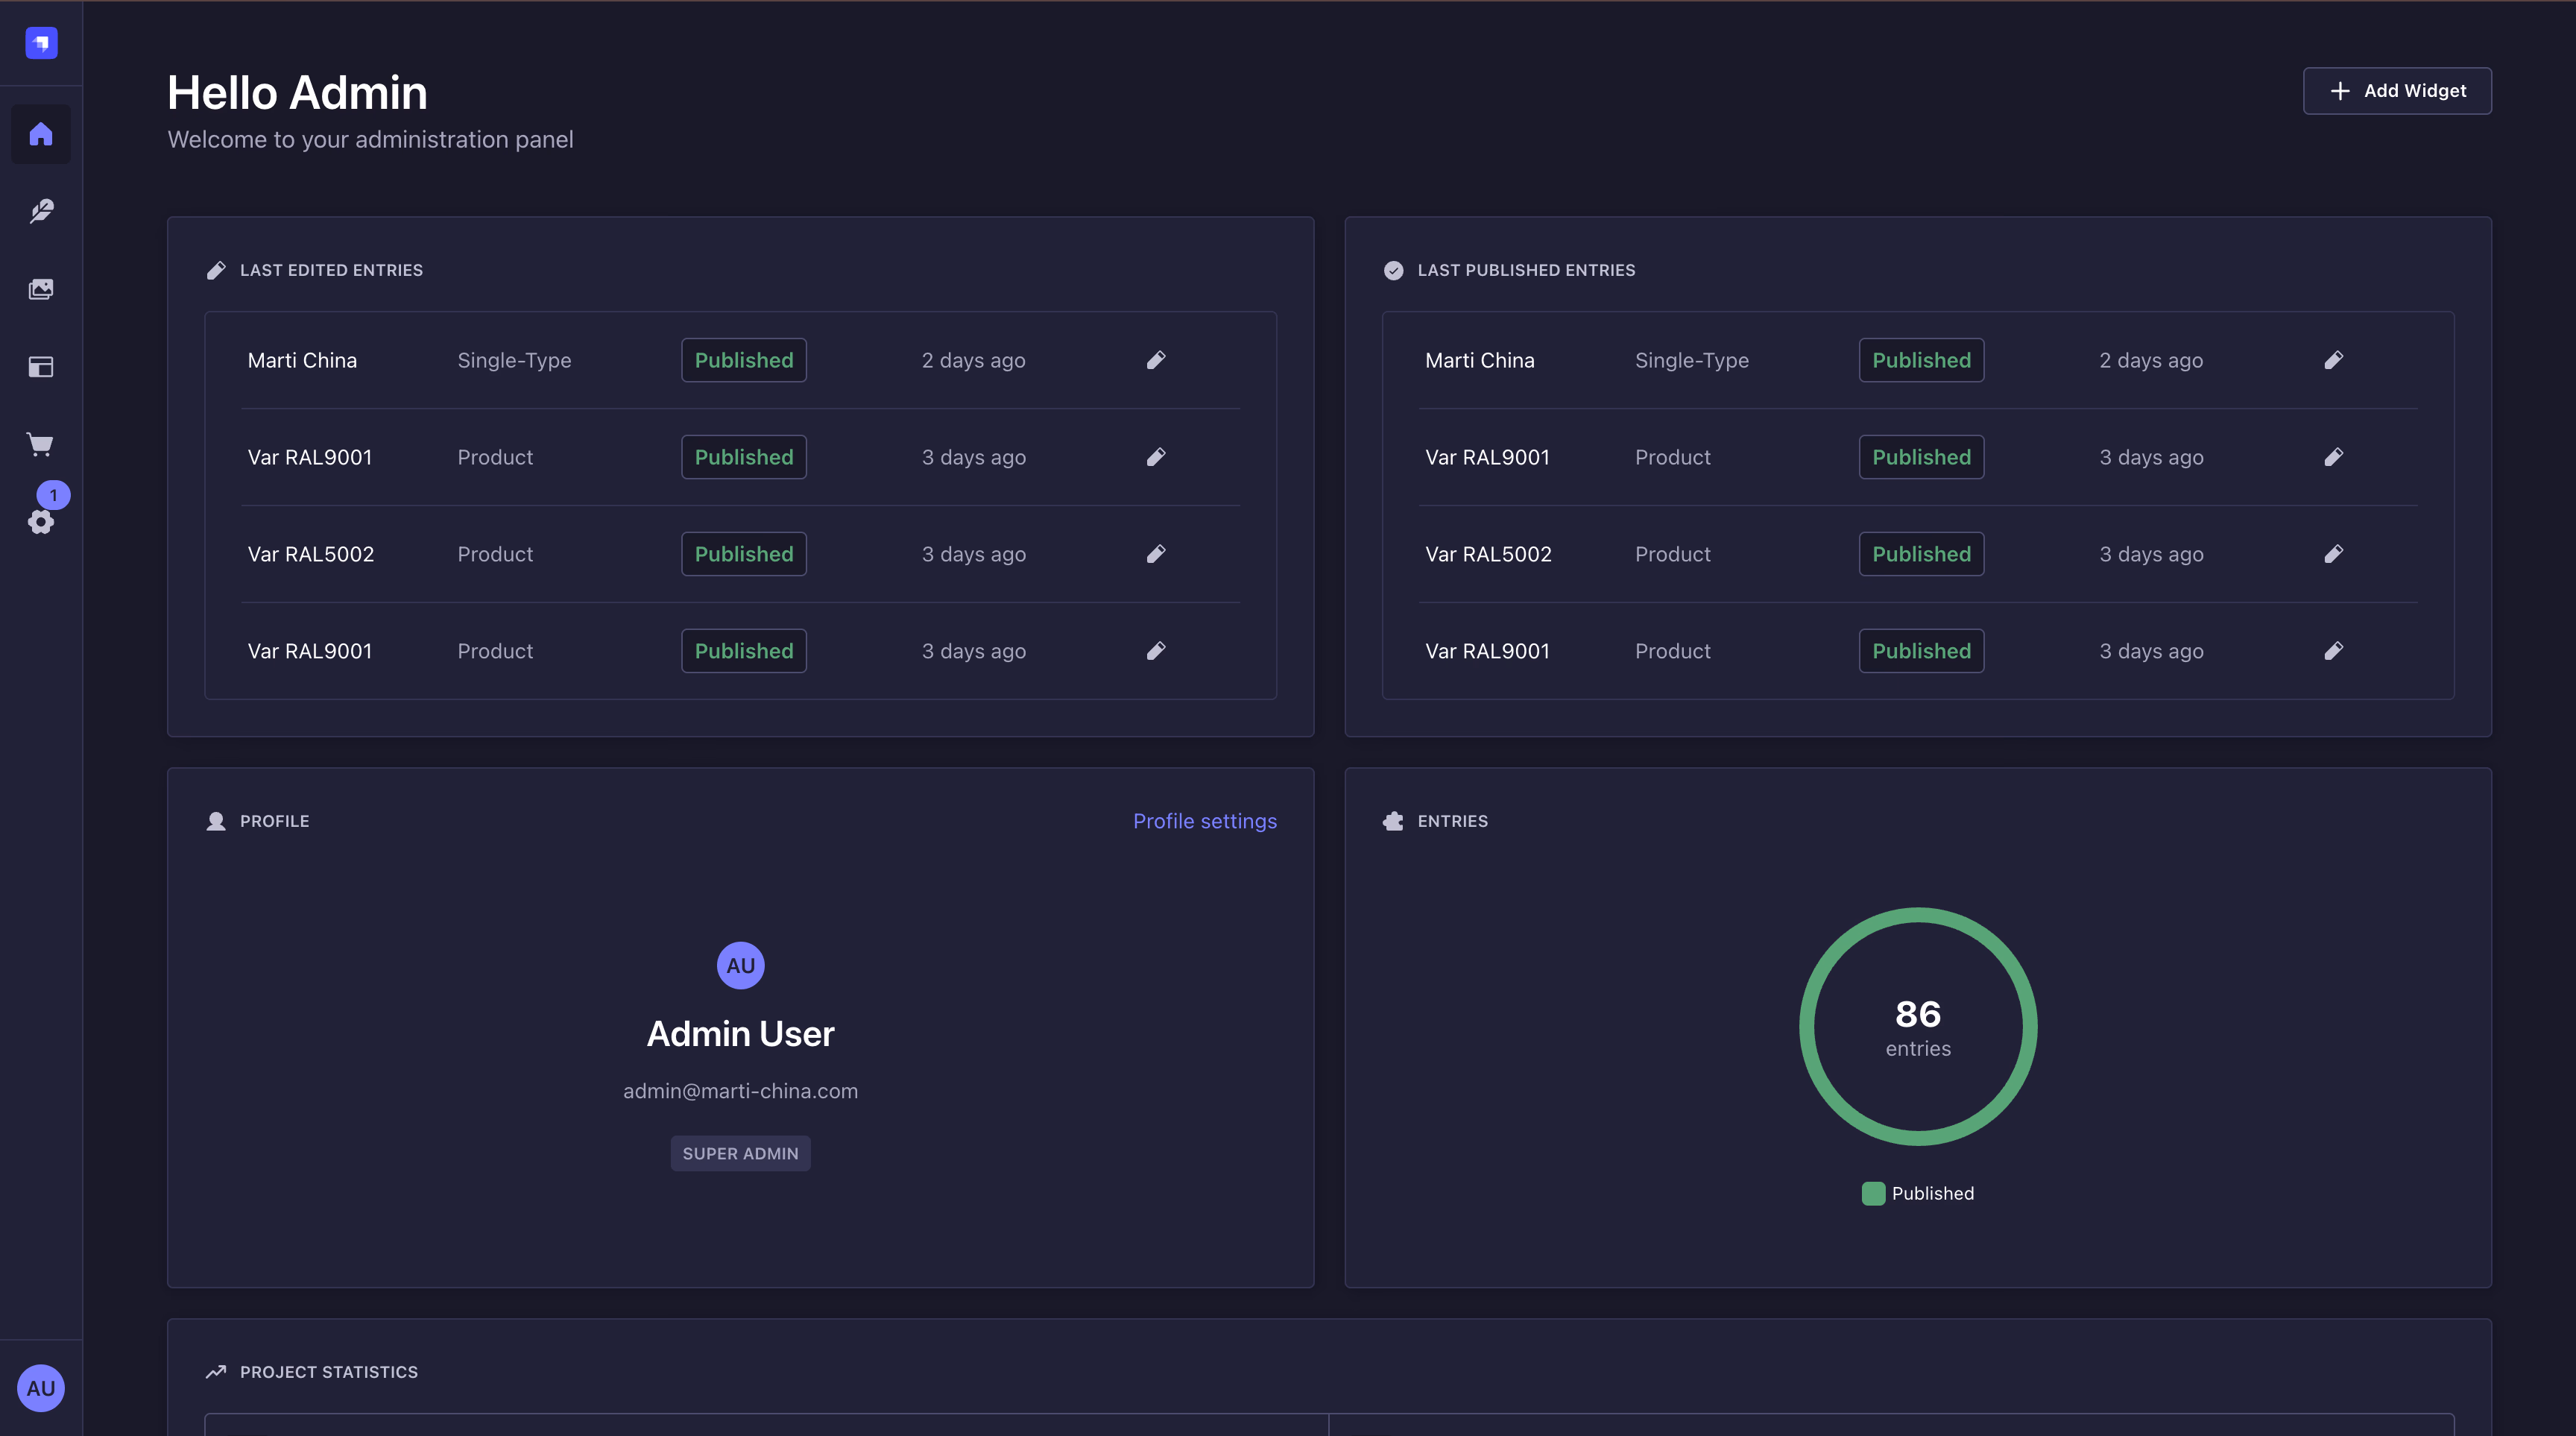The image size is (2576, 1436).
Task: Edit Var RAL5002 in Last Edited Entries
Action: click(1156, 554)
